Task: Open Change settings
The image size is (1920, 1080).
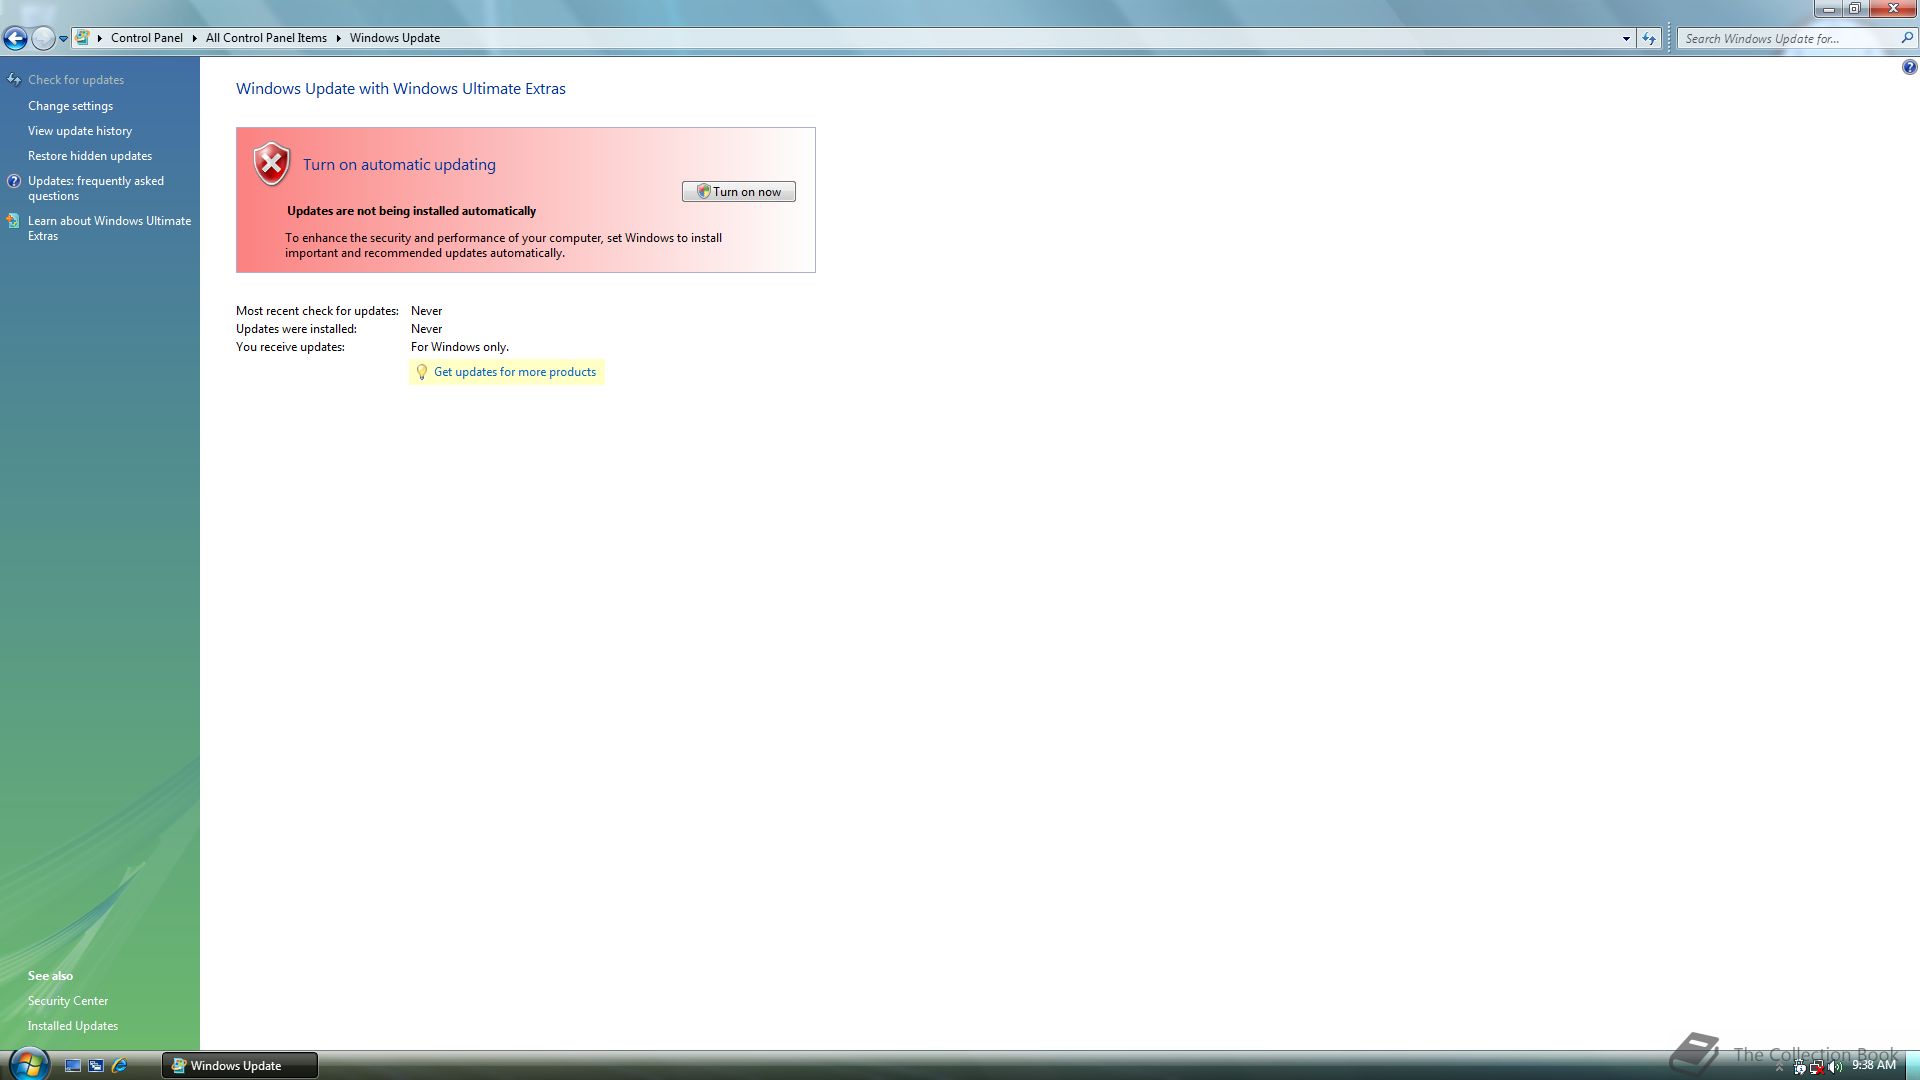Action: point(70,106)
